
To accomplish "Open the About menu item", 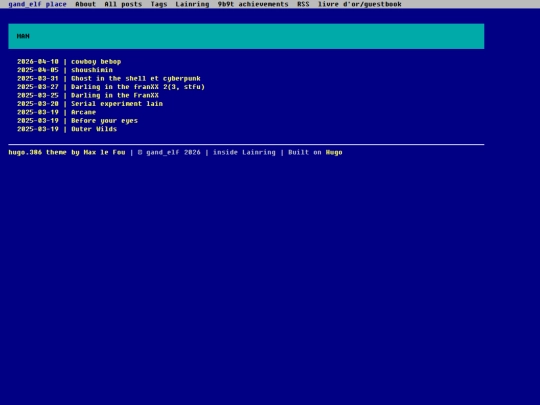I will click(x=85, y=4).
